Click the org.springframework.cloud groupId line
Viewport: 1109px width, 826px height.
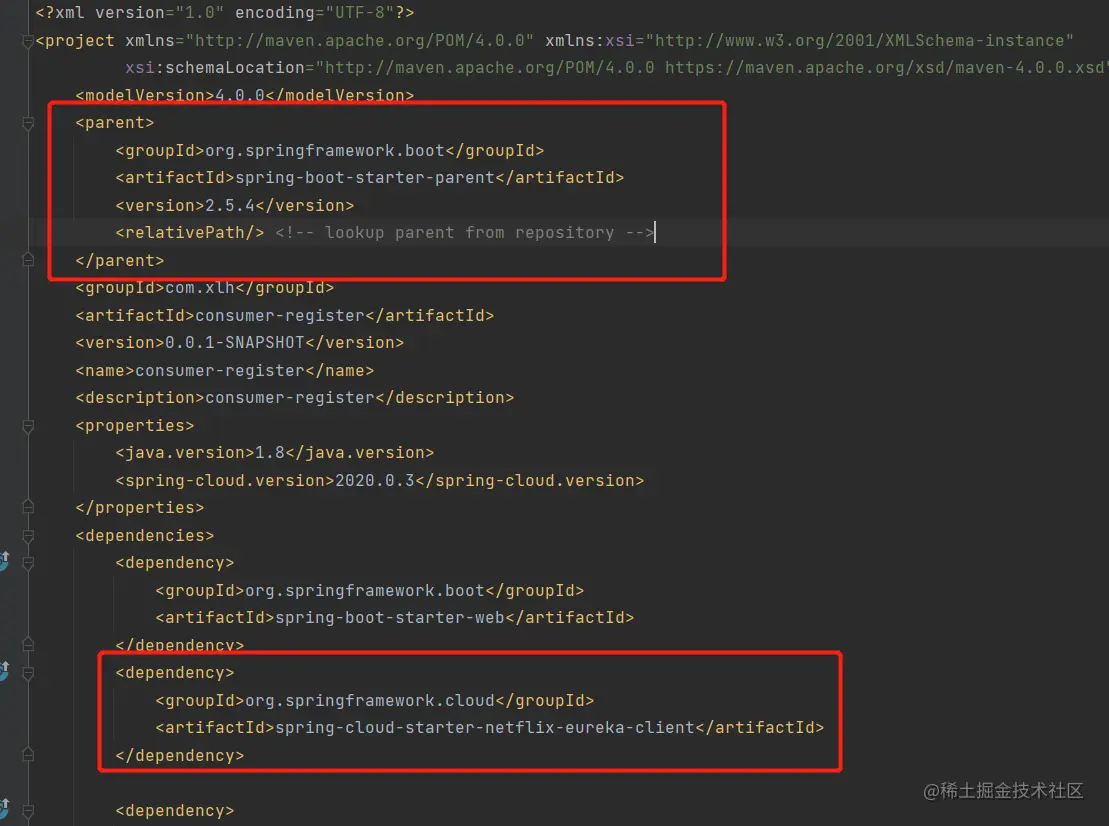[375, 701]
